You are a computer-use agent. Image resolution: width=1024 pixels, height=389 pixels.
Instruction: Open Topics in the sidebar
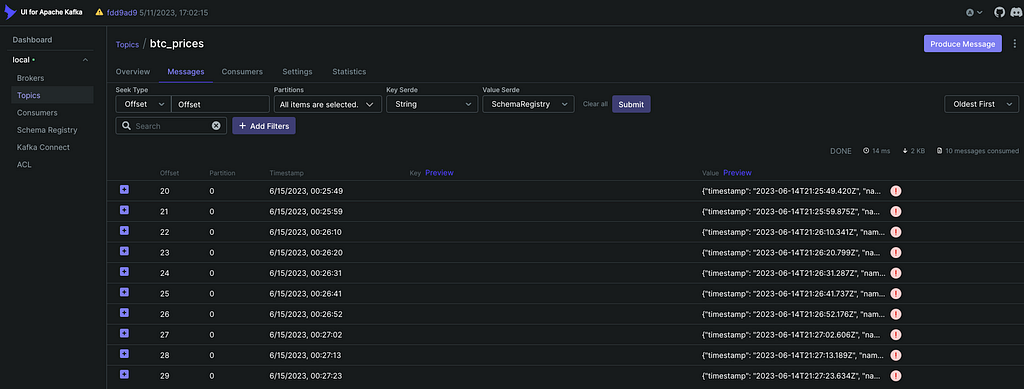pos(52,95)
